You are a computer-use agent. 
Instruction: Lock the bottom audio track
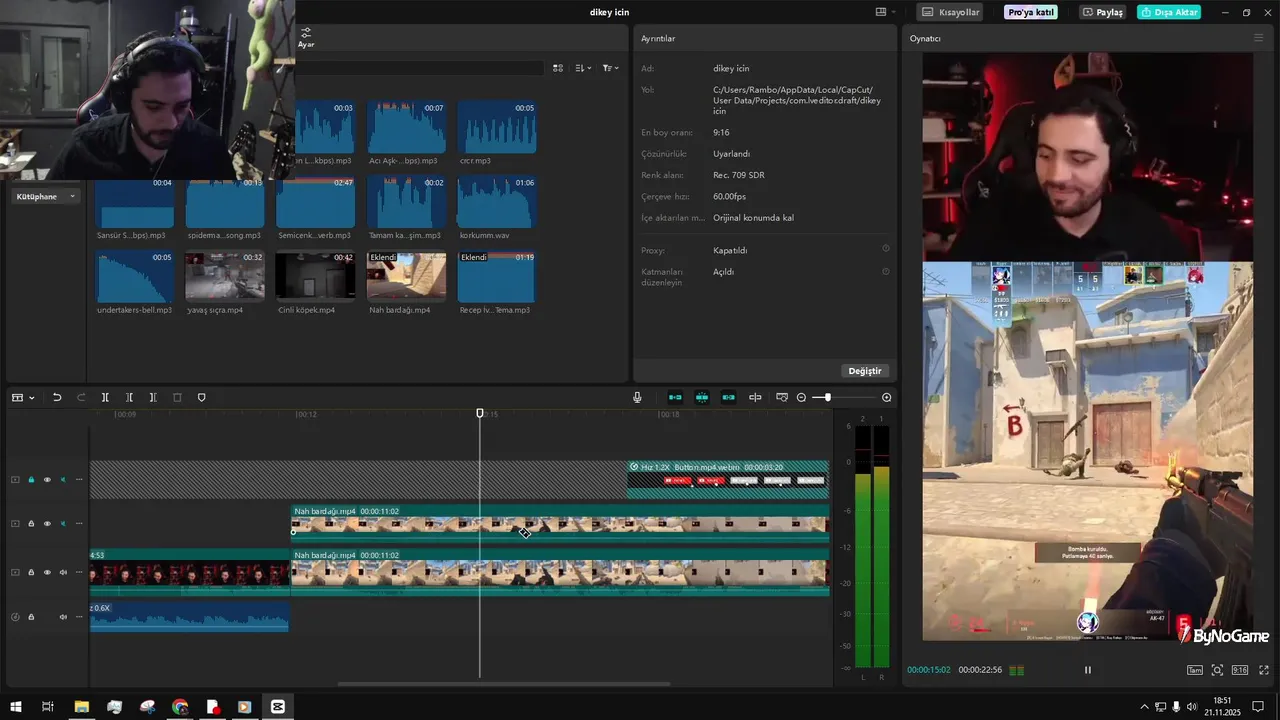pos(31,617)
